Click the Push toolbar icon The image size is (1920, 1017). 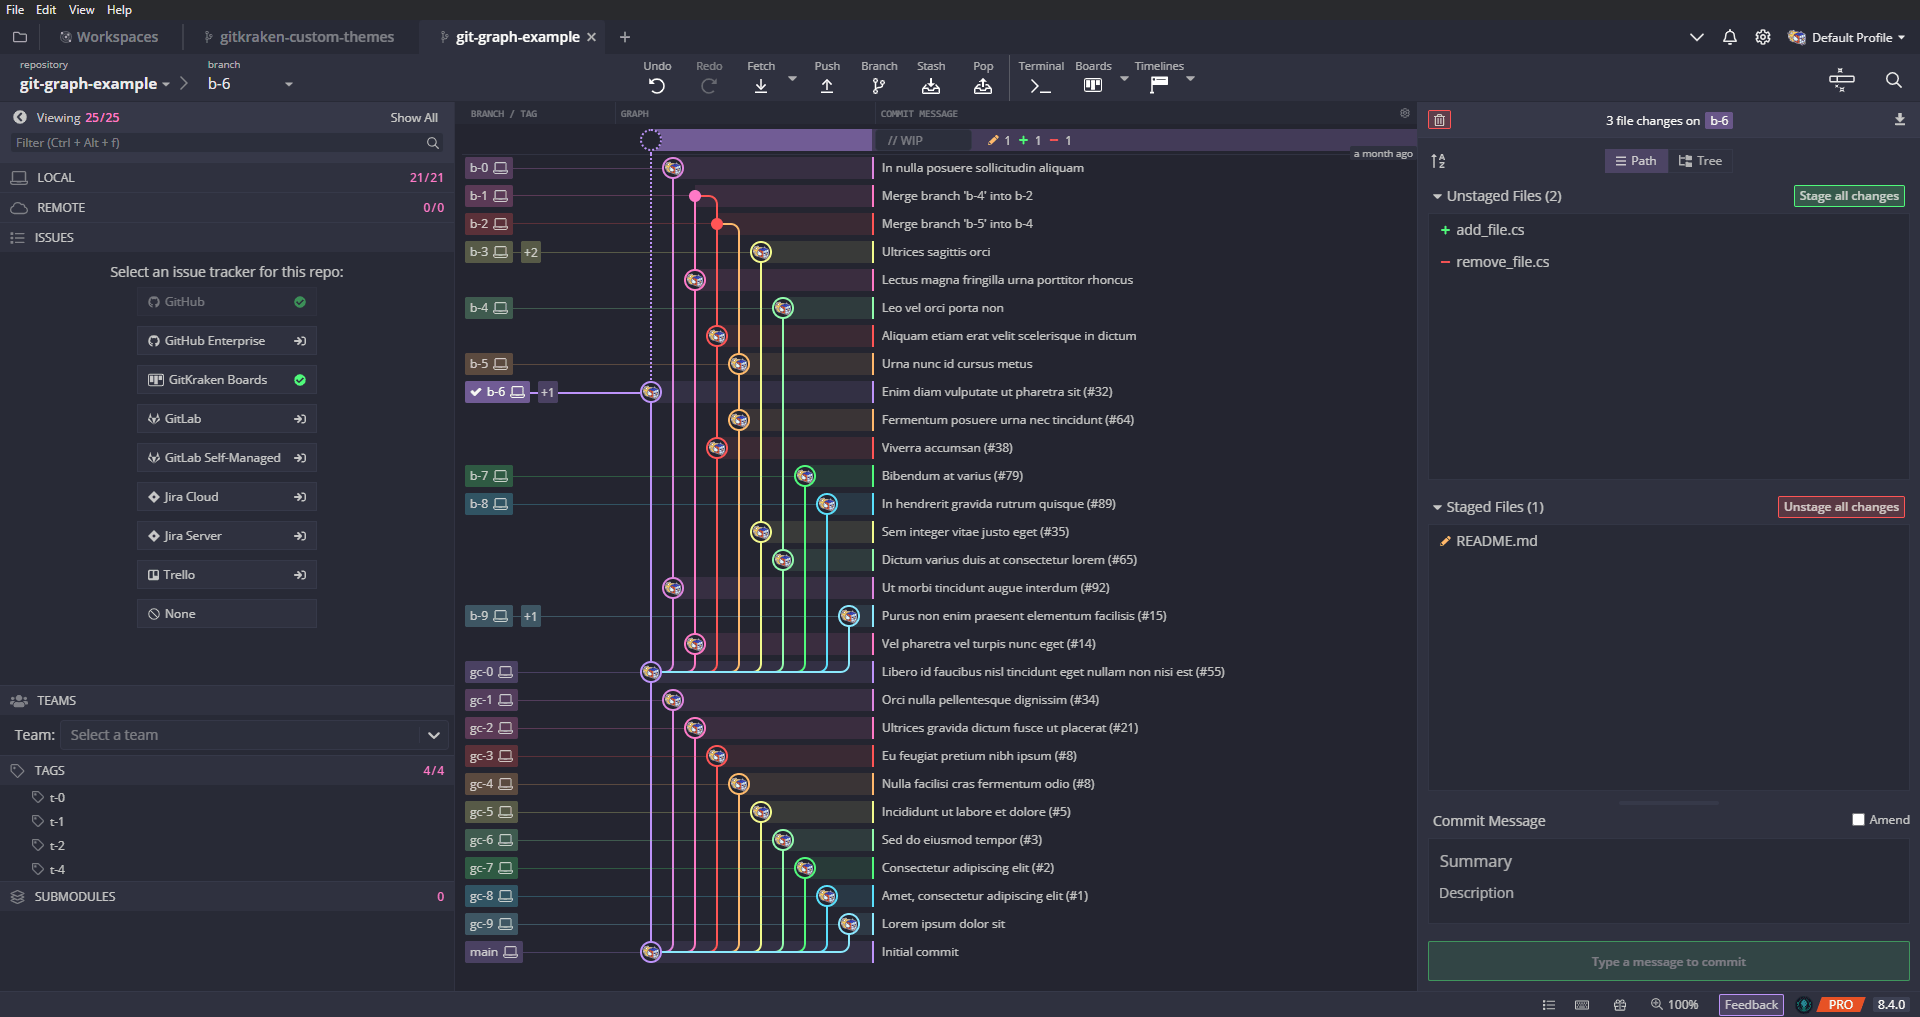coord(827,85)
